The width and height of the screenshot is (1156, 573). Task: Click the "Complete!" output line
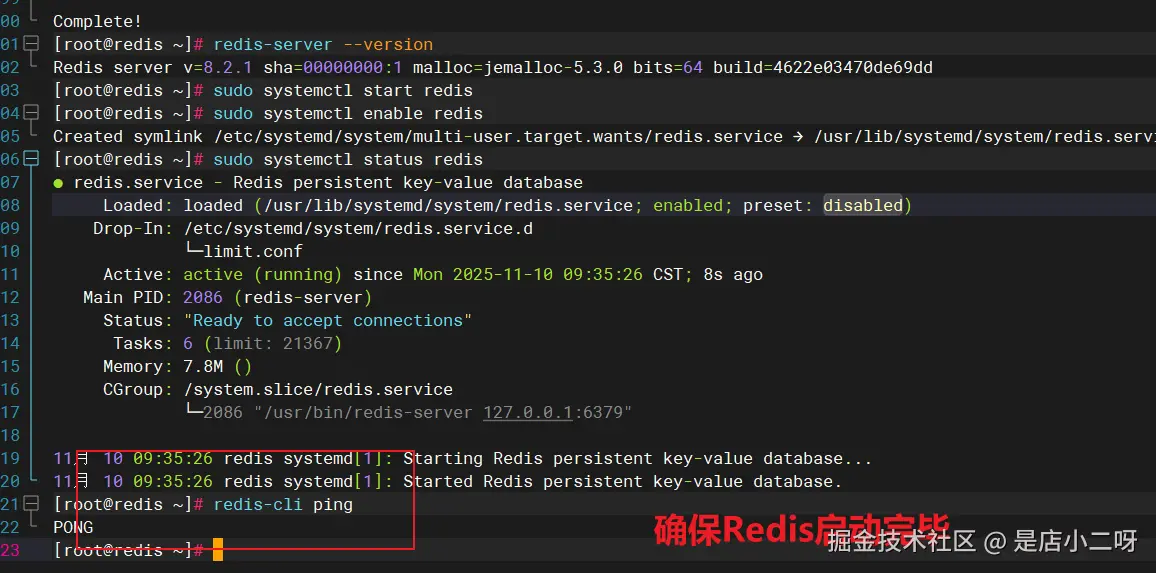pos(98,21)
